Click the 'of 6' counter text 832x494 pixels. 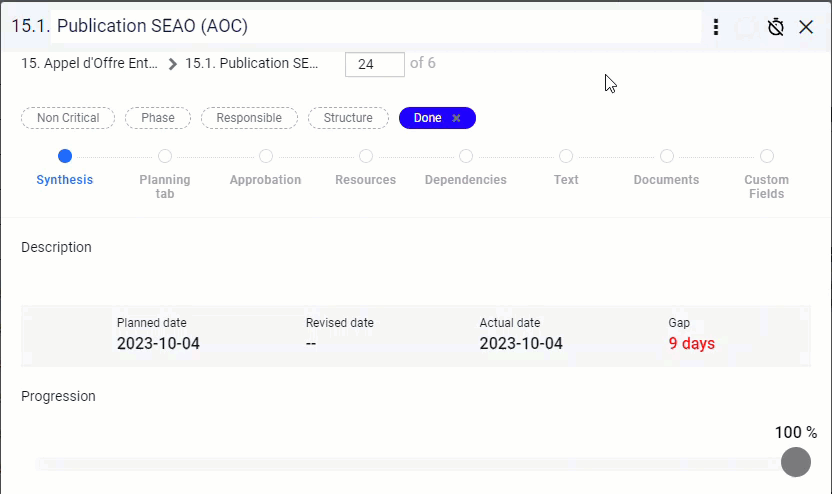coord(422,63)
